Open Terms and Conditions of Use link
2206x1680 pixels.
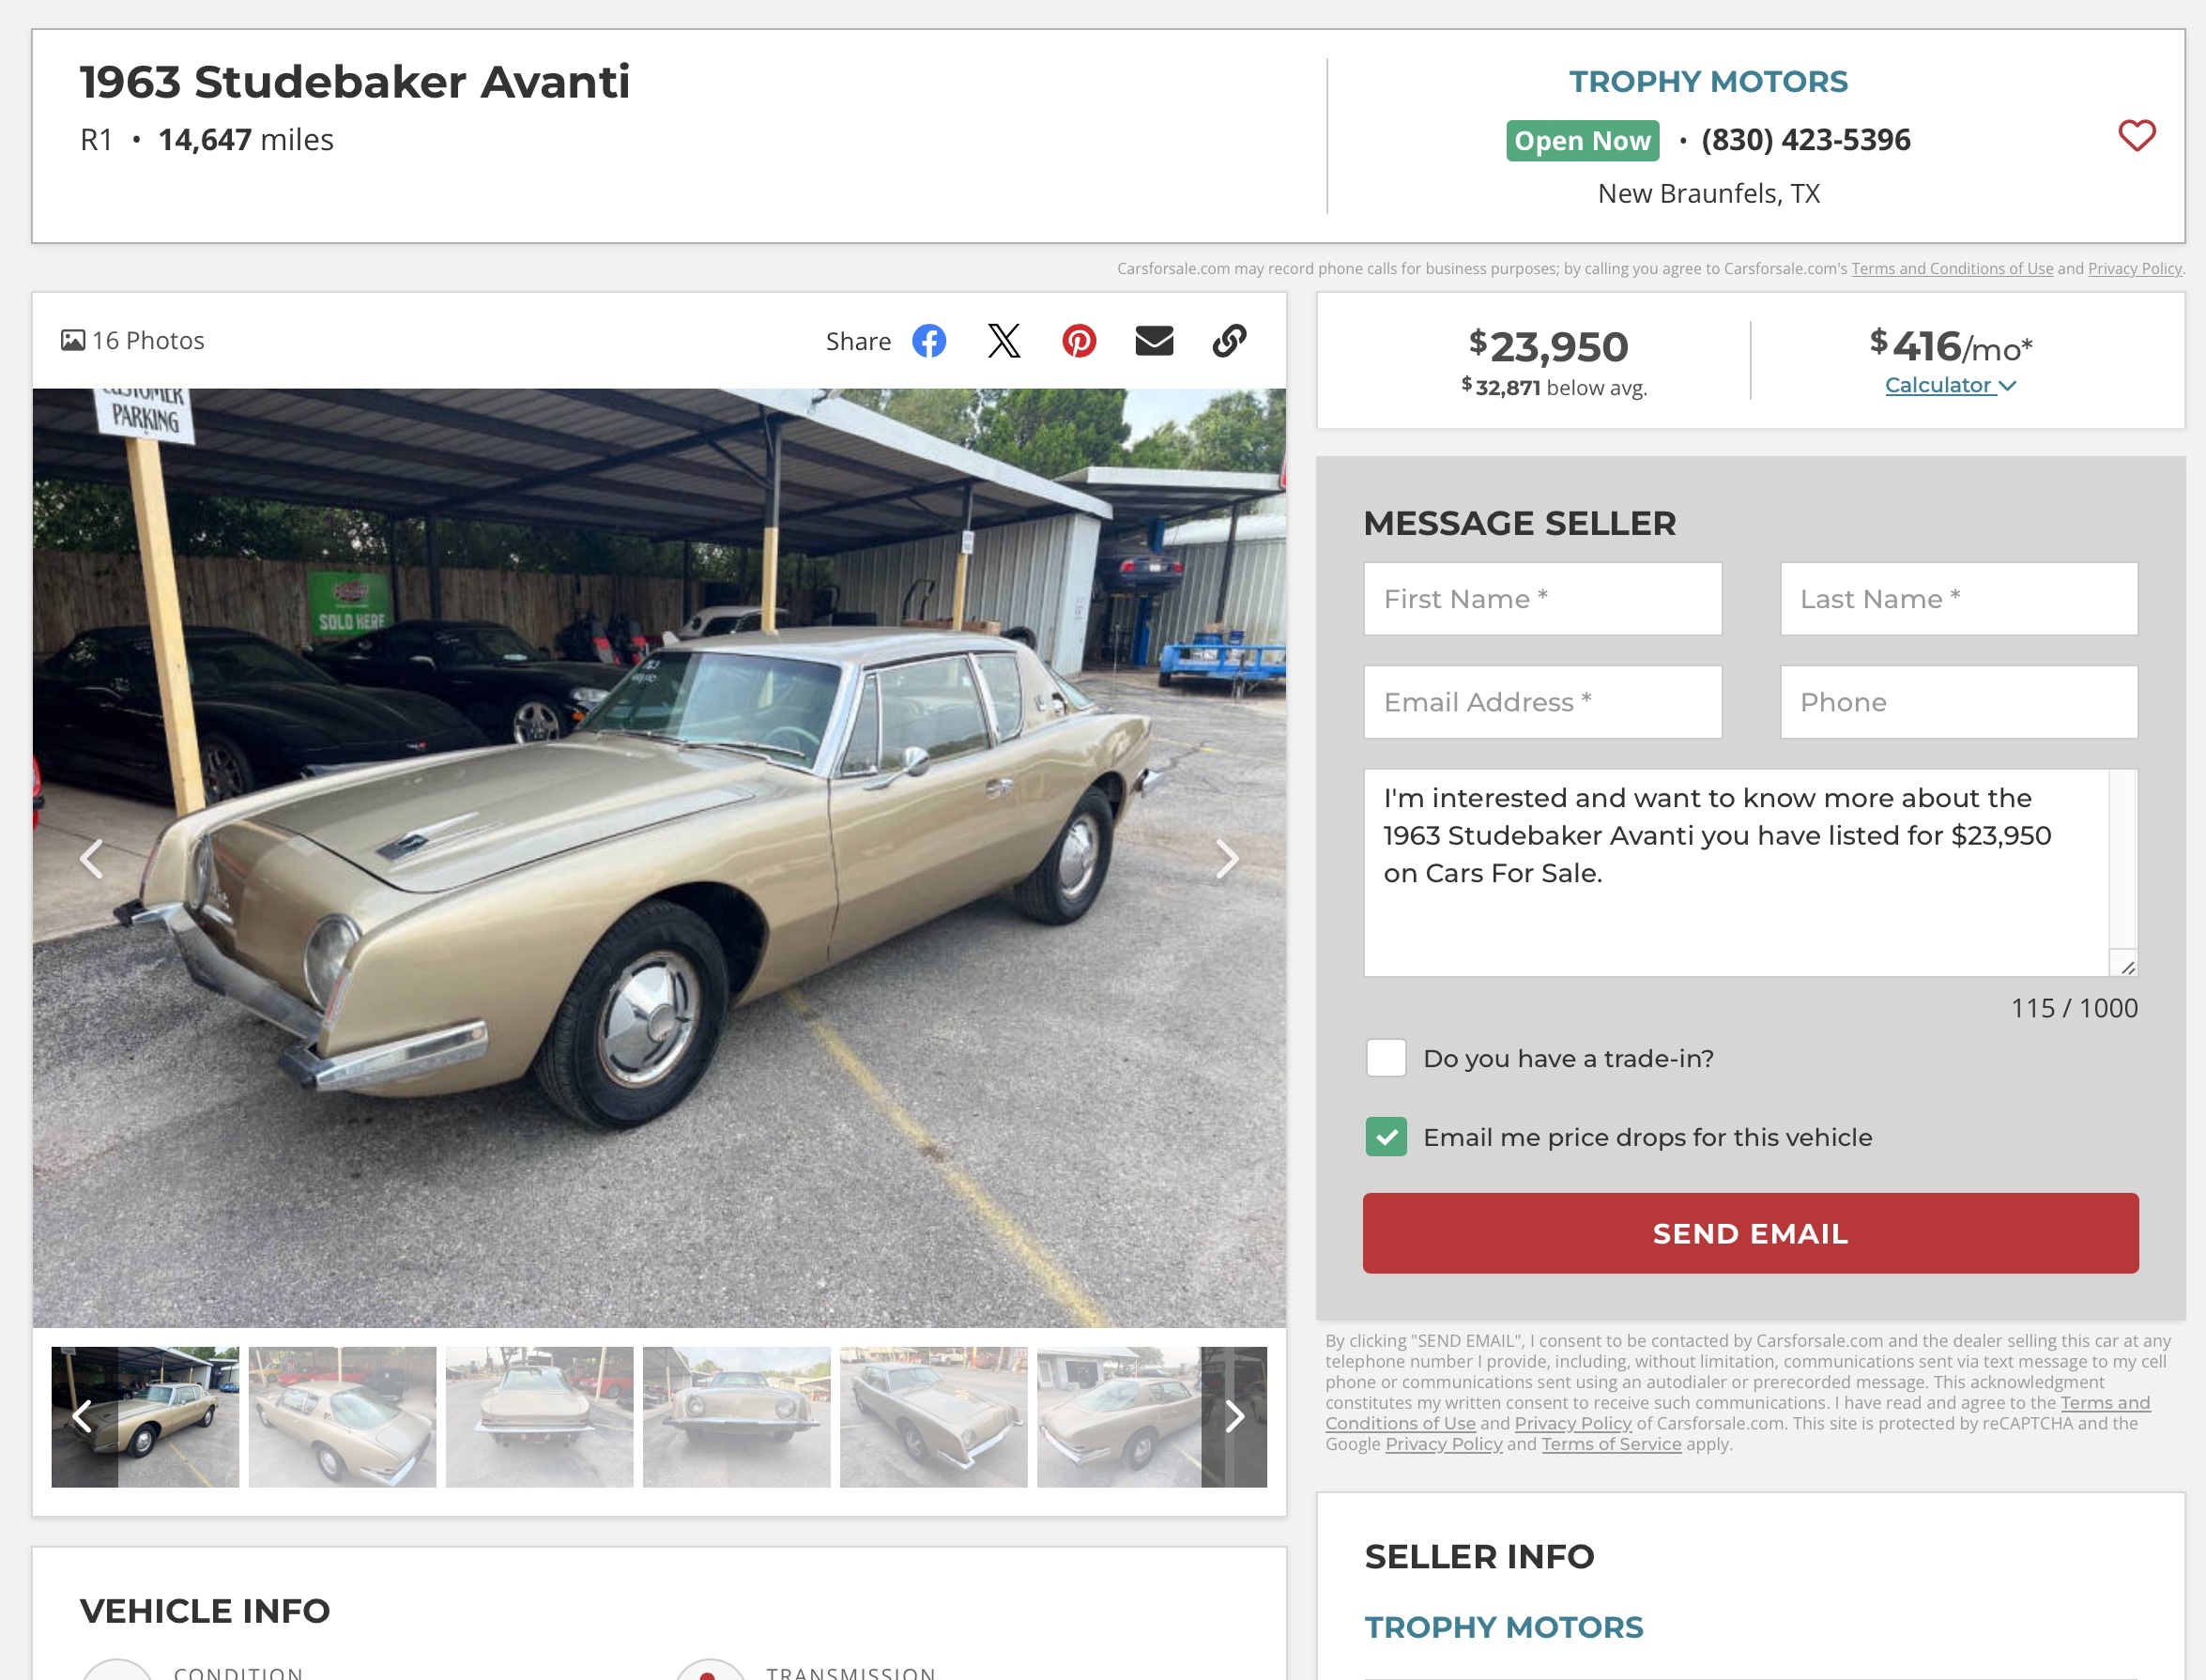click(1952, 268)
